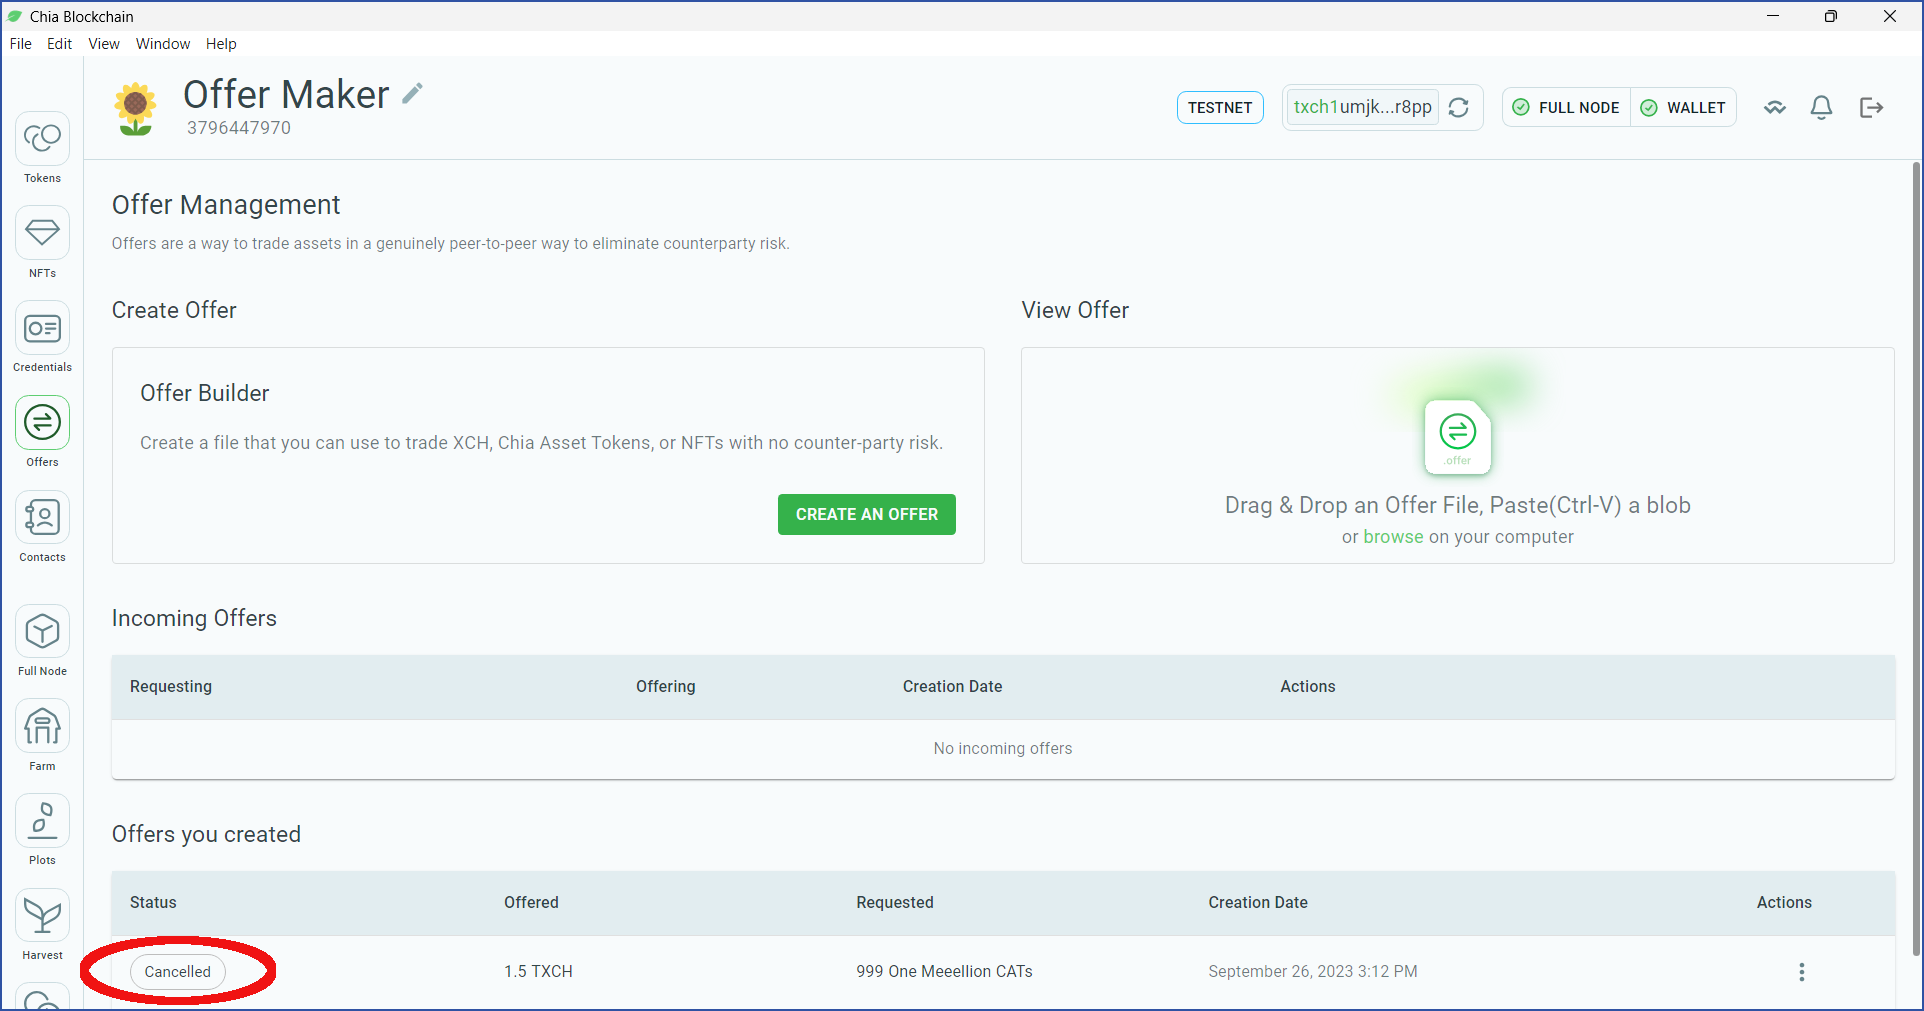Click the No incoming offers message
Viewport: 1924px width, 1011px height.
[1003, 749]
